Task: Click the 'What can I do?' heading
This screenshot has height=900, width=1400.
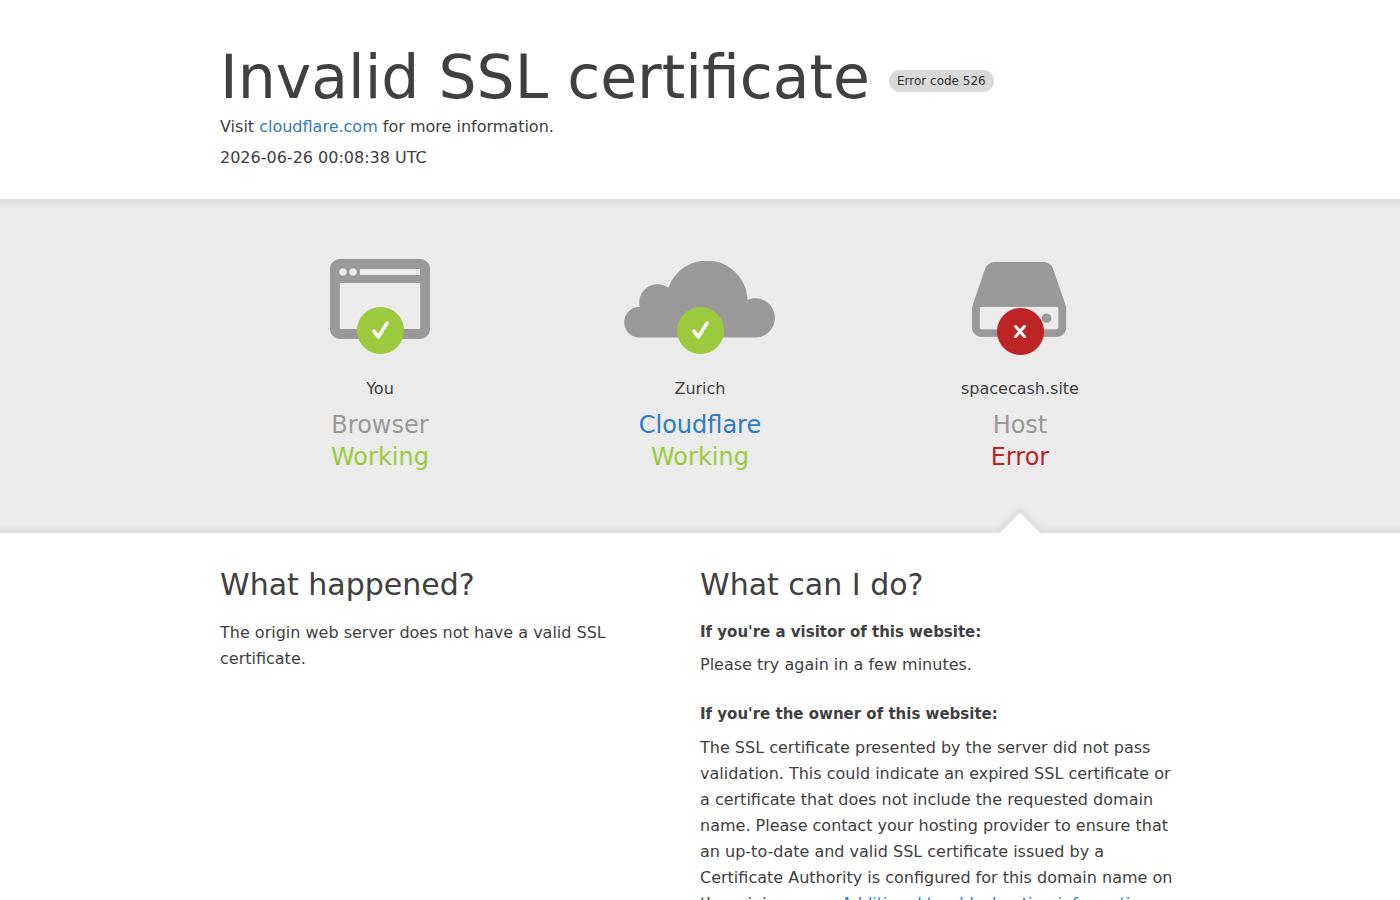Action: [x=811, y=584]
